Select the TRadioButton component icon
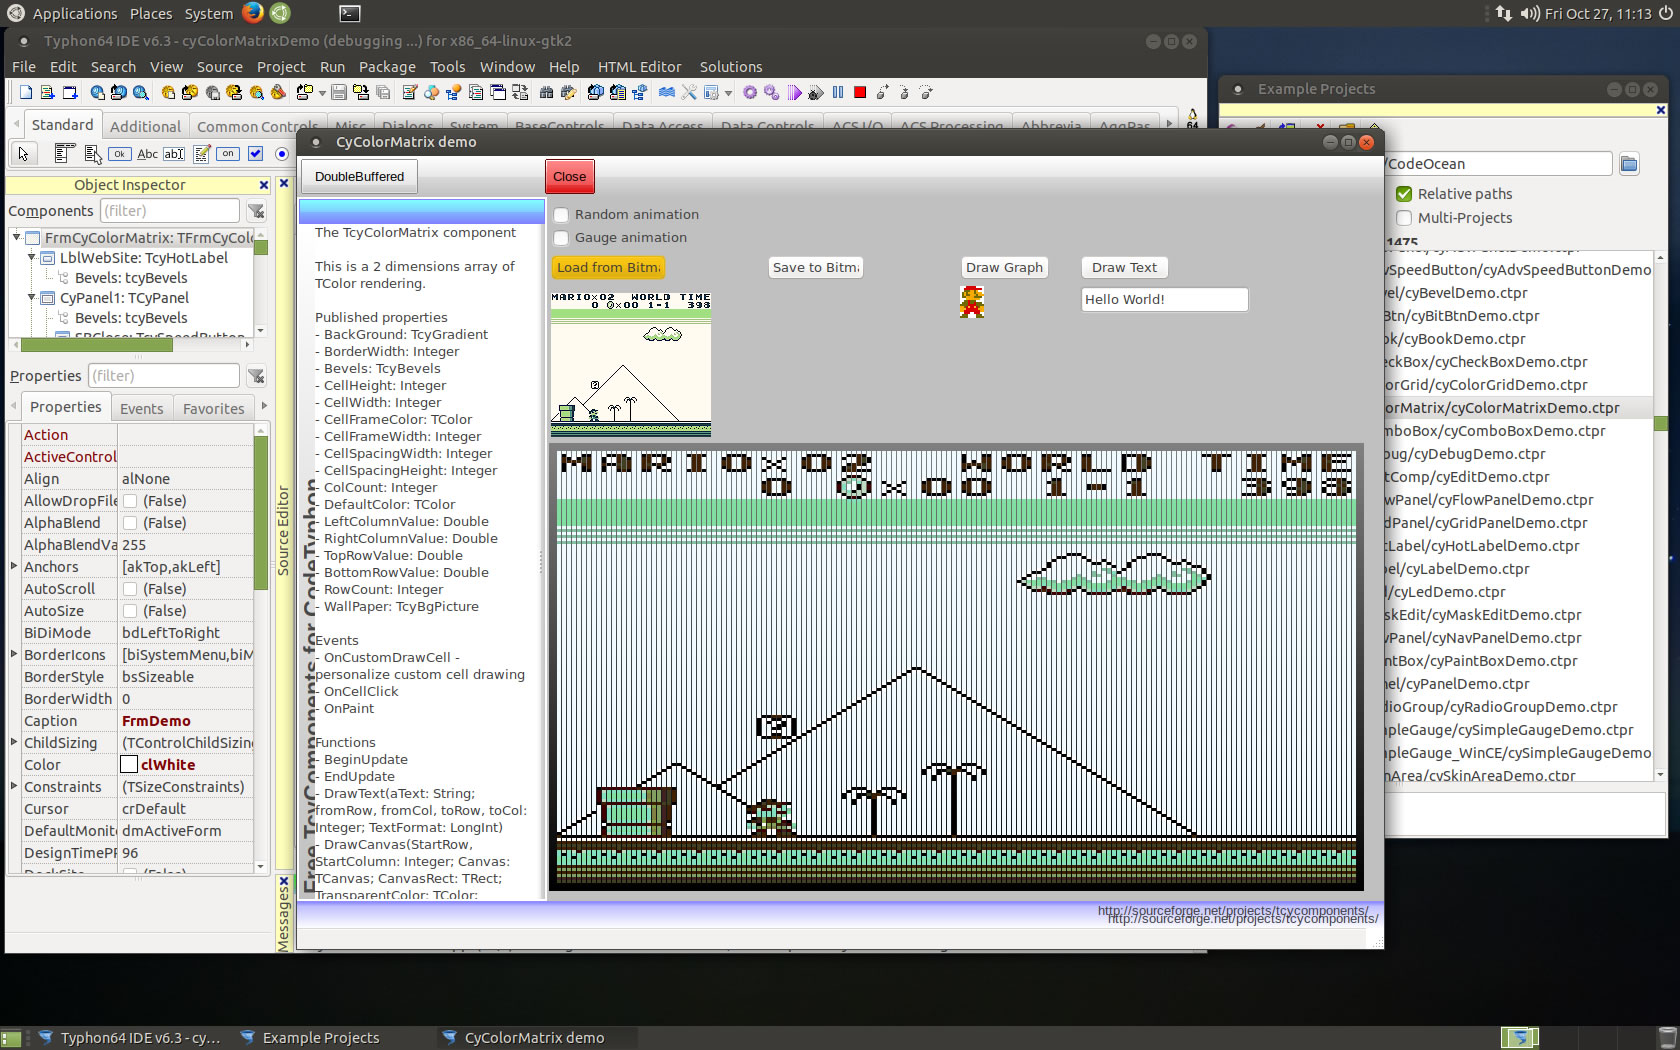 click(282, 154)
